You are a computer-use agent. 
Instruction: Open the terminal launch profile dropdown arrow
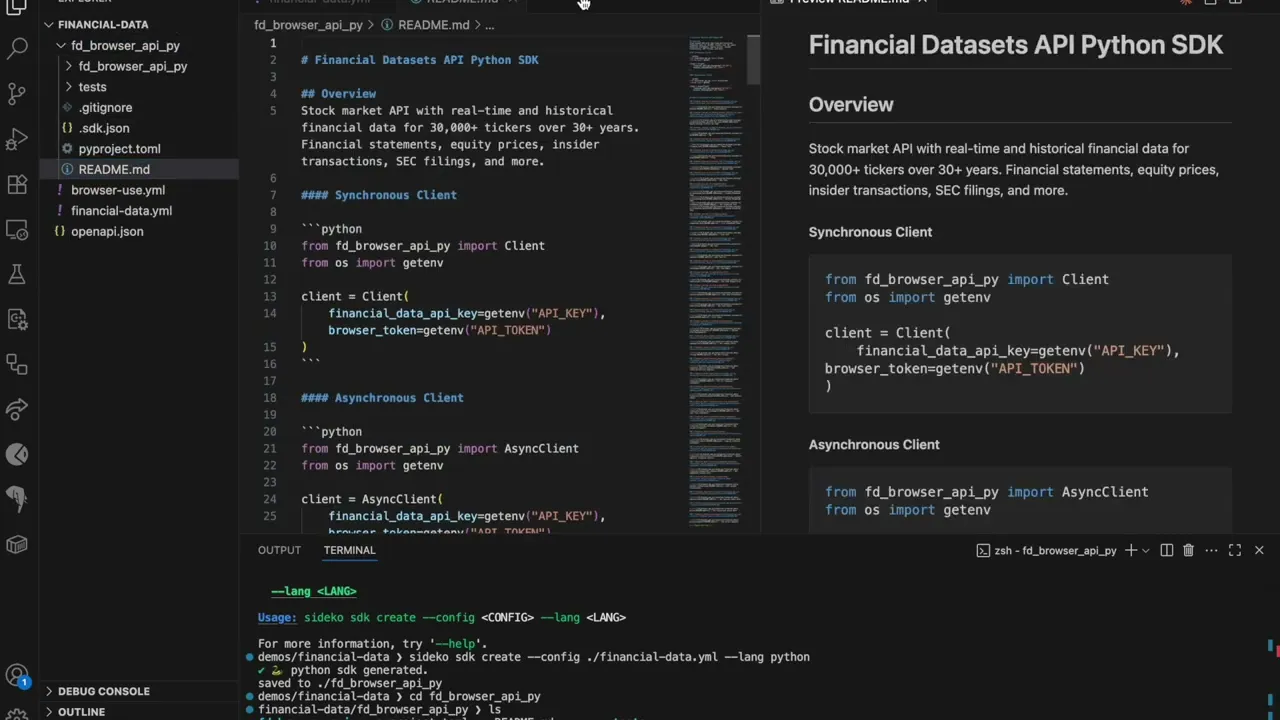[1145, 550]
